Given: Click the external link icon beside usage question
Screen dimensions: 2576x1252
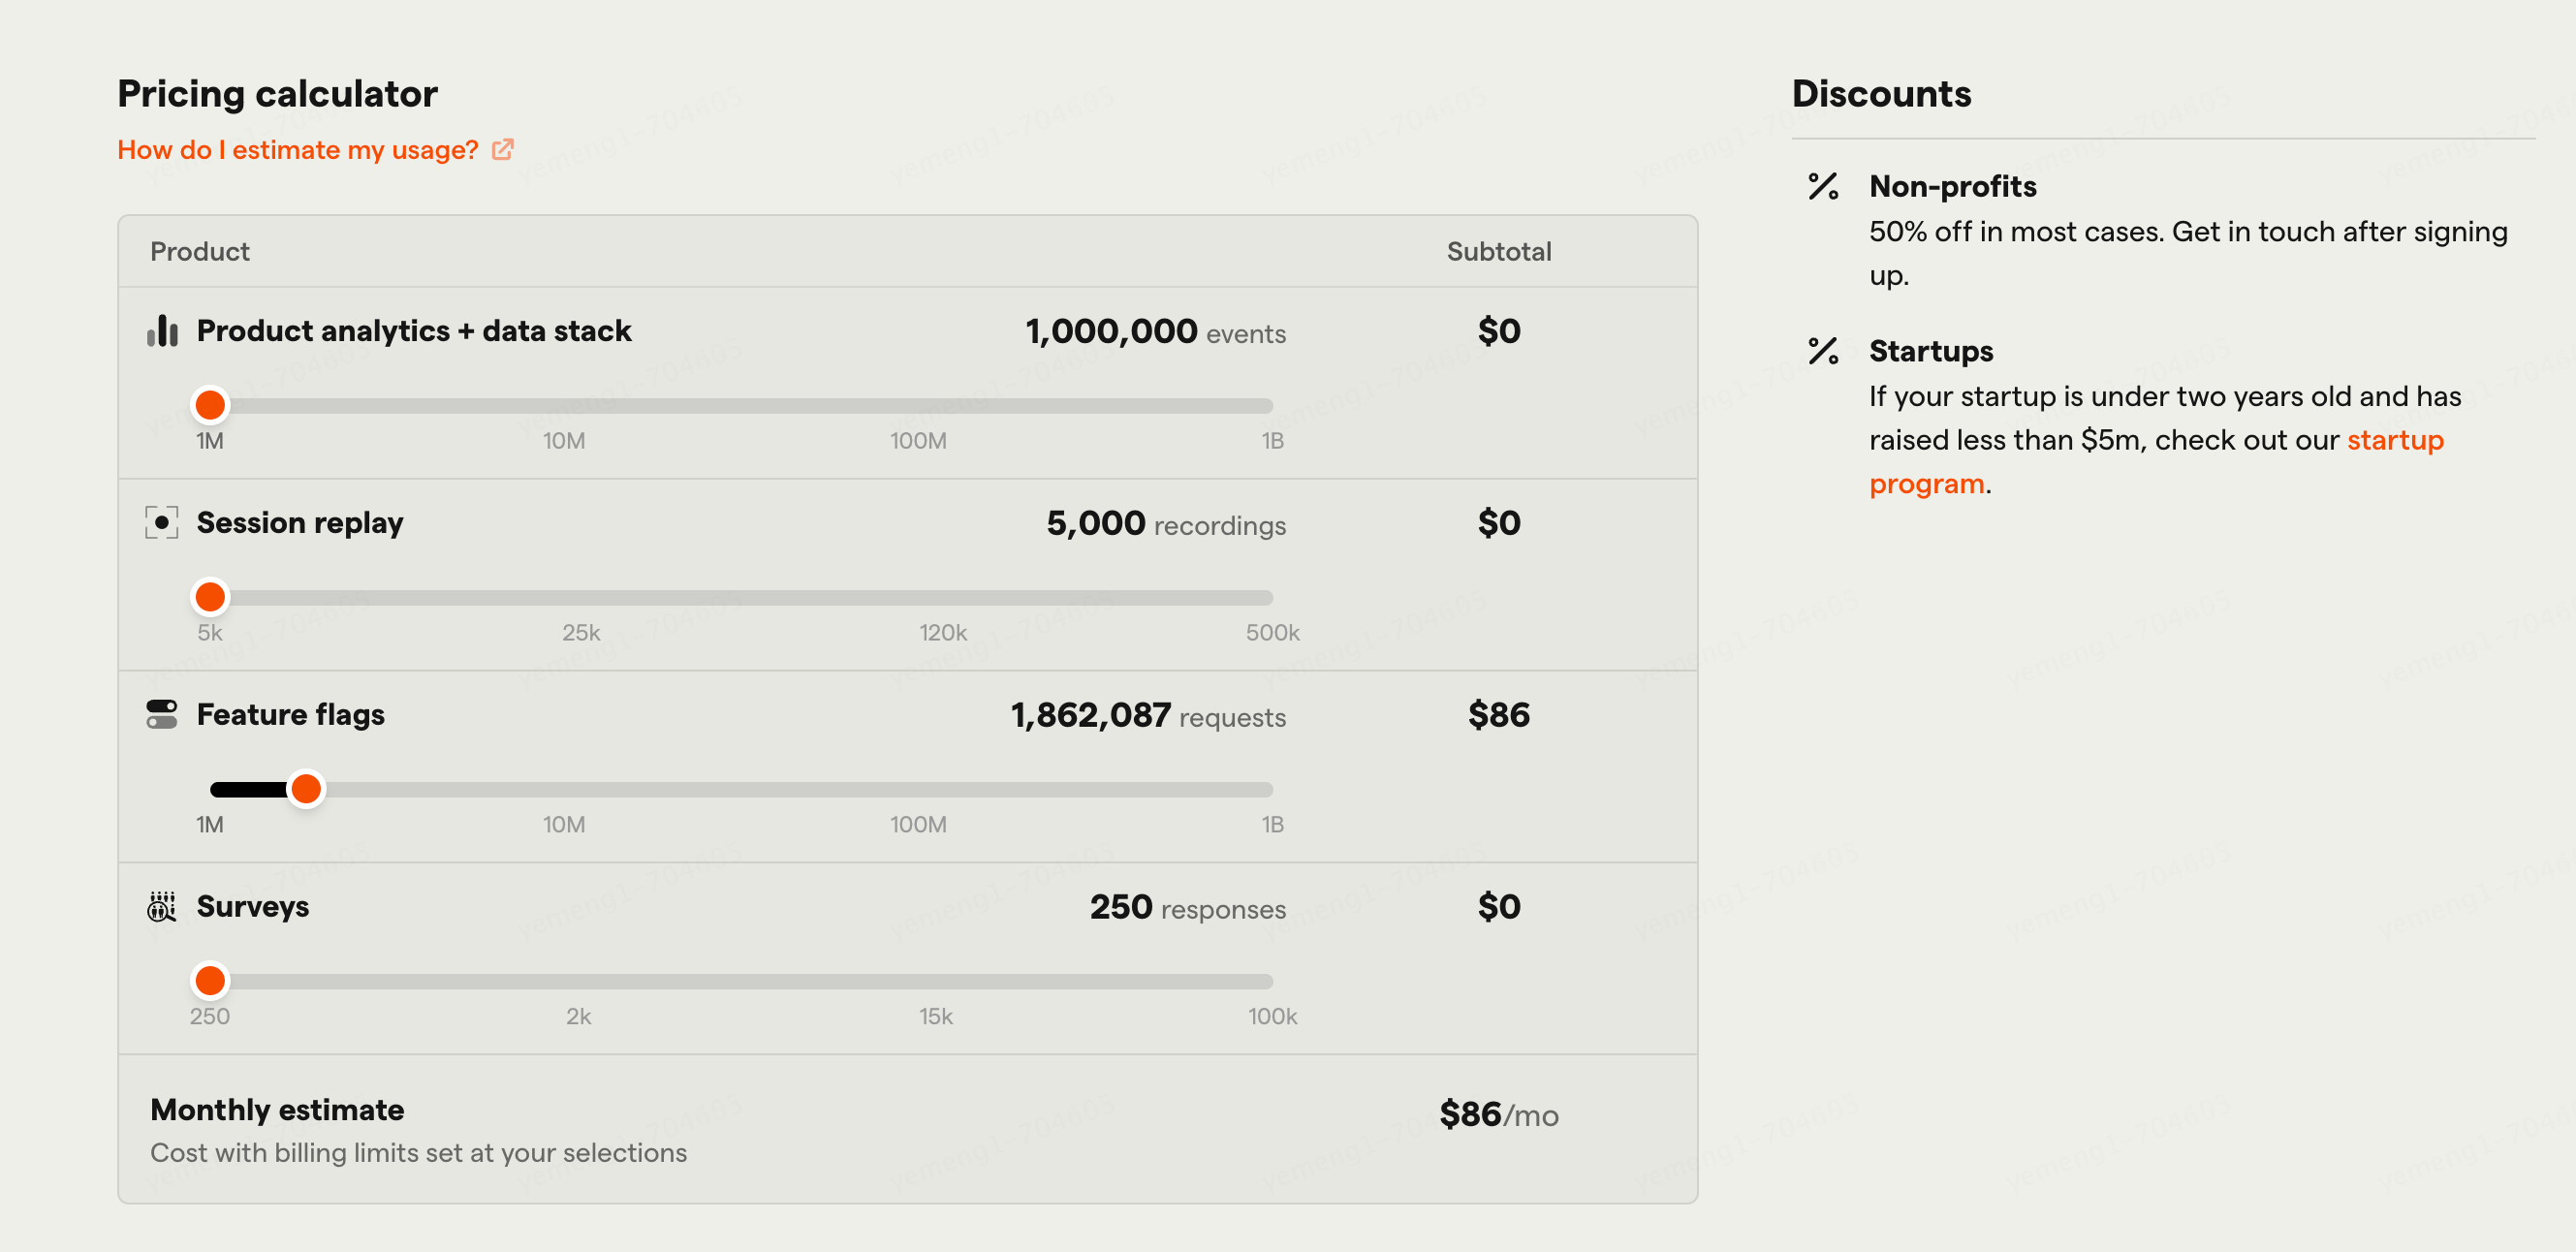Looking at the screenshot, I should (503, 150).
